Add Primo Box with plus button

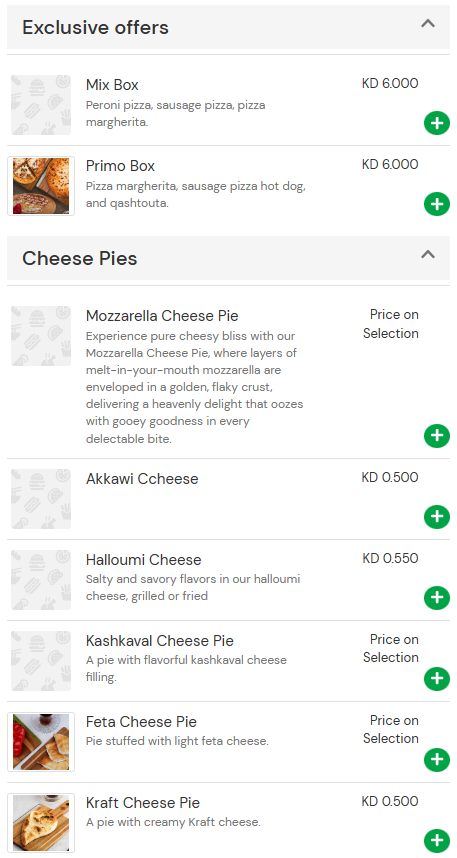[437, 204]
